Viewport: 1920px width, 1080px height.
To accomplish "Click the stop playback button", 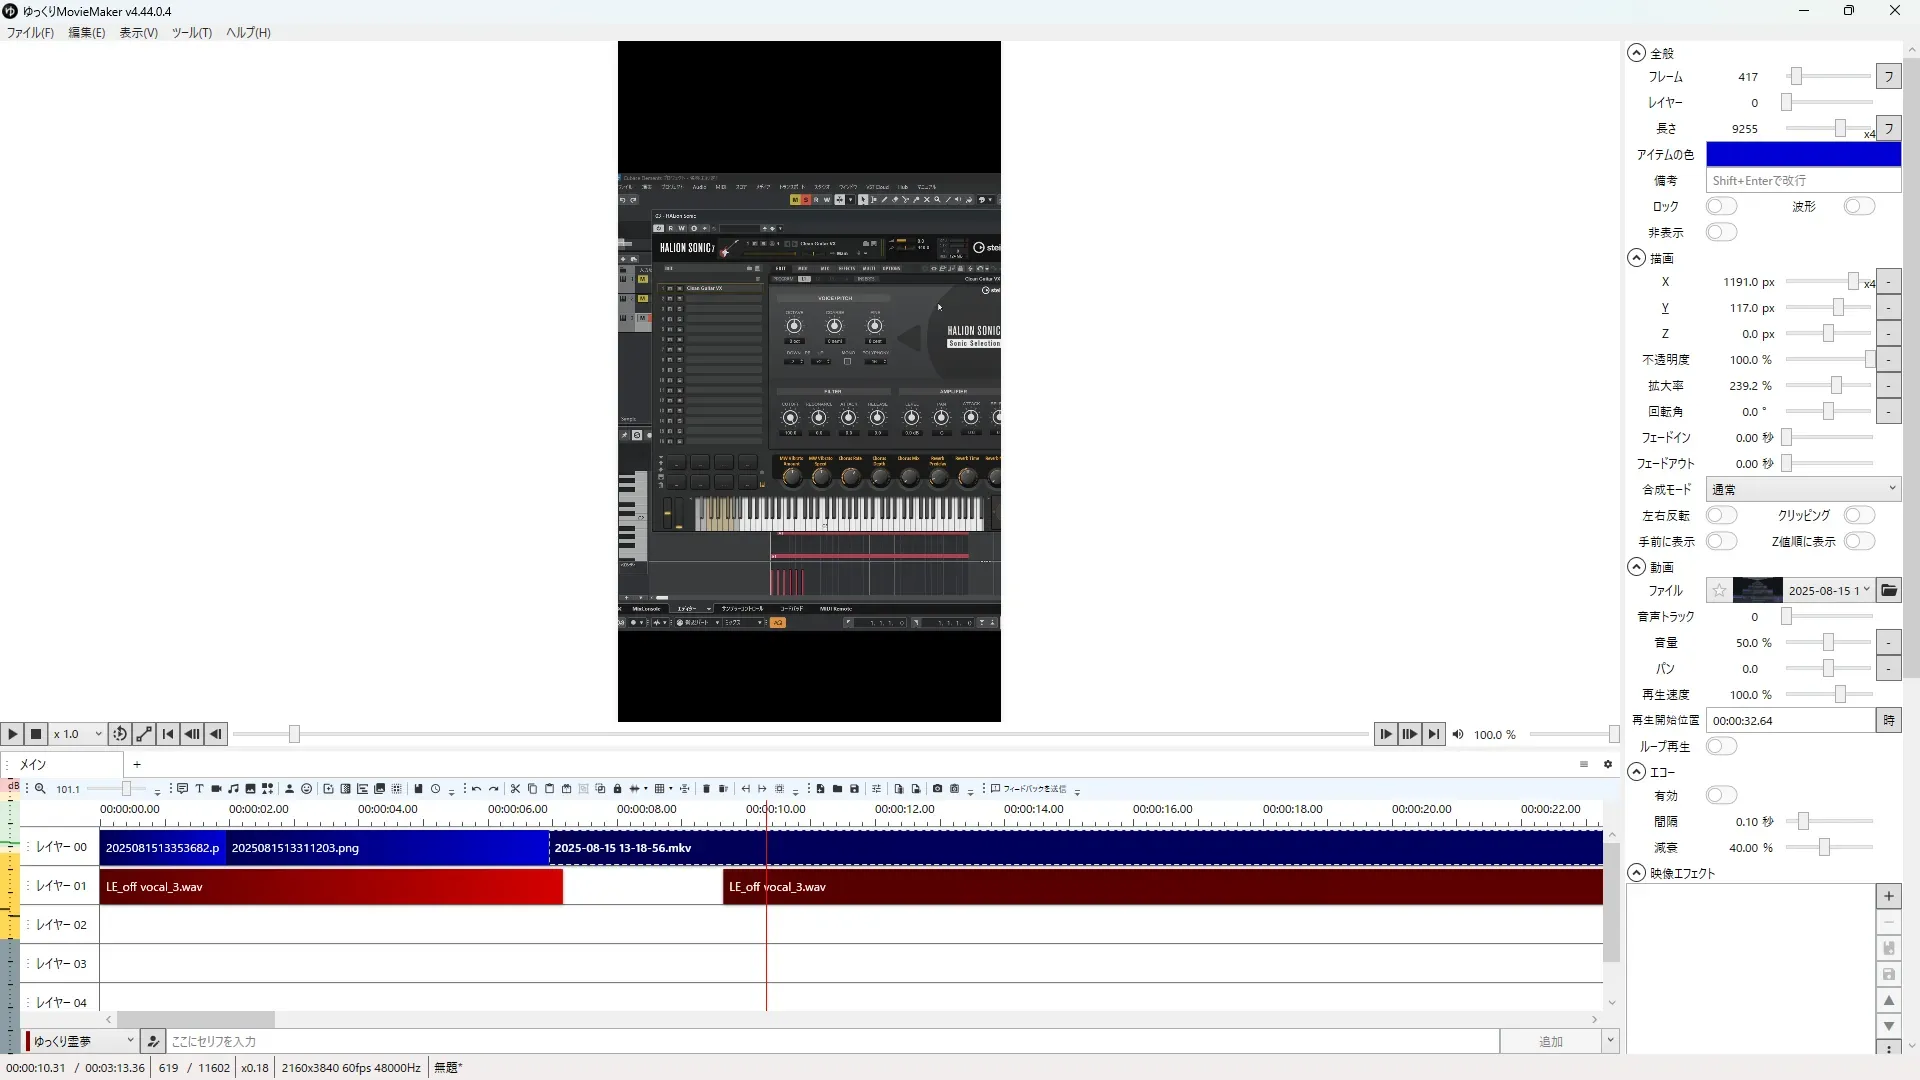I will pos(36,734).
